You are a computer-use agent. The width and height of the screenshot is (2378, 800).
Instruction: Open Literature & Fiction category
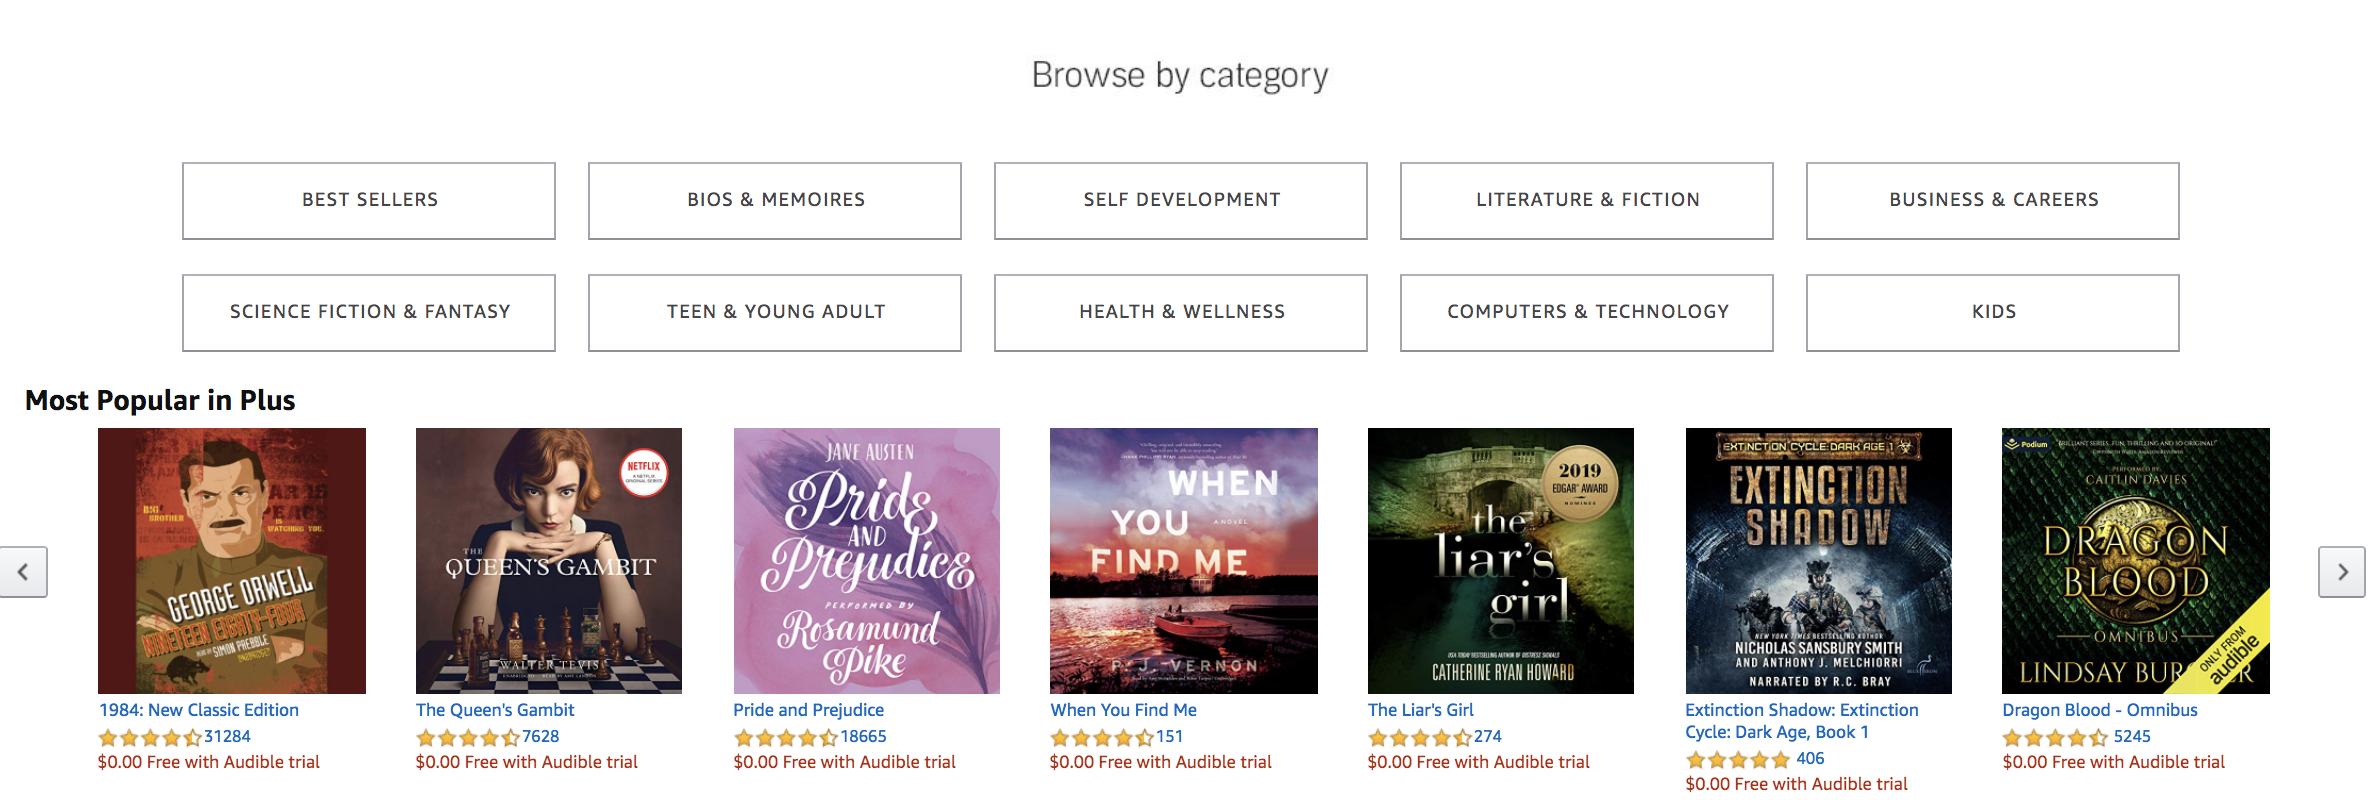[x=1587, y=201]
